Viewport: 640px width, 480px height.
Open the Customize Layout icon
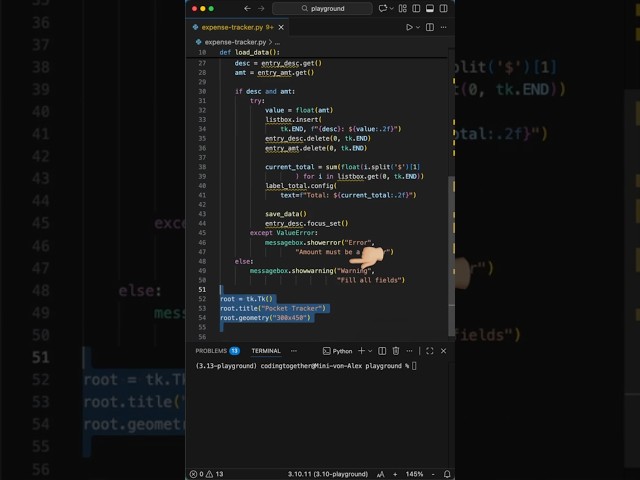tap(402, 8)
